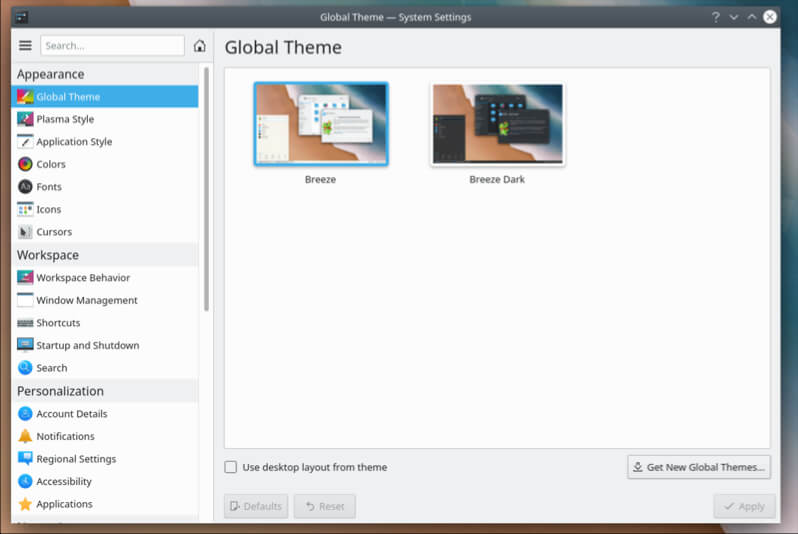Click the Plasma Style icon
The image size is (798, 534).
25,119
